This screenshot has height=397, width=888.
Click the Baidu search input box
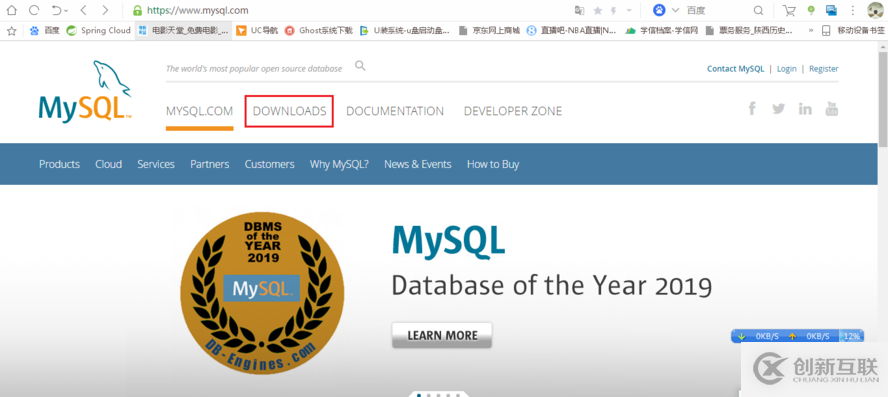click(716, 10)
